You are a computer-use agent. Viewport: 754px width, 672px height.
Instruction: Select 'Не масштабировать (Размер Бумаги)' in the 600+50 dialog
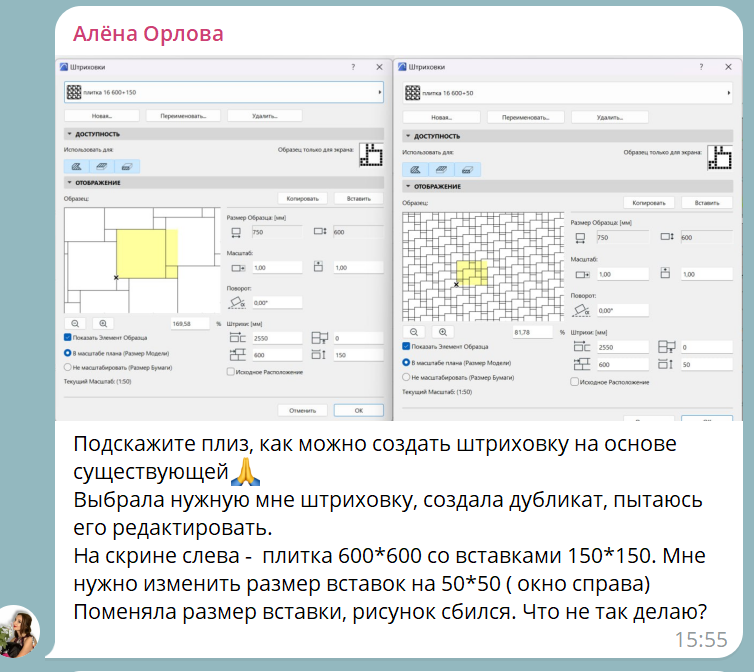click(406, 378)
